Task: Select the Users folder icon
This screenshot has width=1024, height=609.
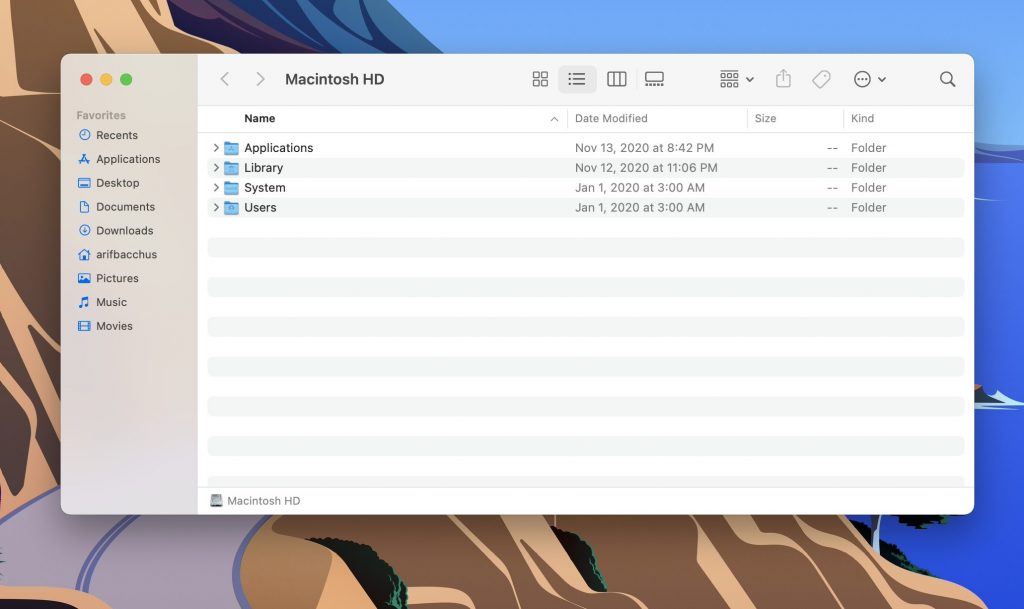Action: 231,208
